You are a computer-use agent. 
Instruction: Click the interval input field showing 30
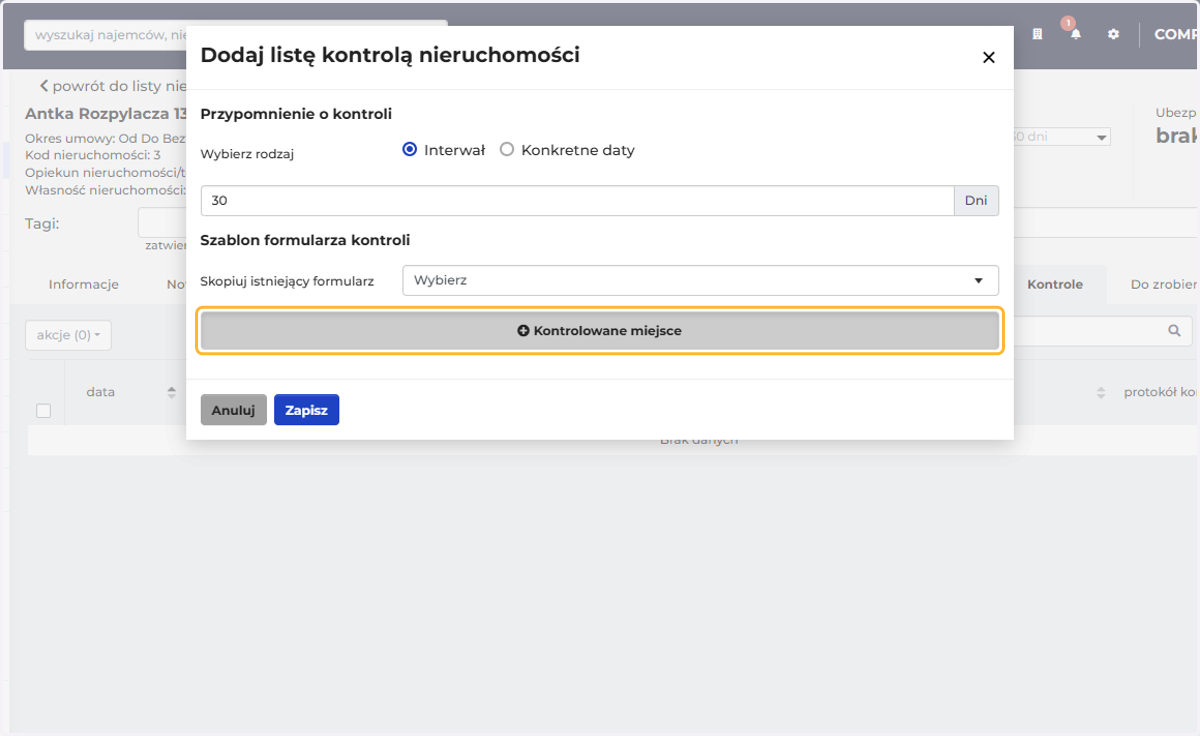(x=577, y=200)
